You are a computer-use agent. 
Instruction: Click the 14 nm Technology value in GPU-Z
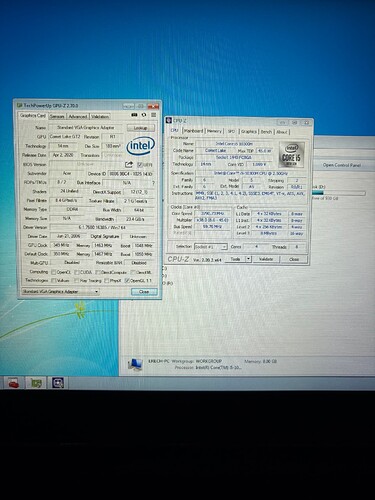tap(63, 146)
